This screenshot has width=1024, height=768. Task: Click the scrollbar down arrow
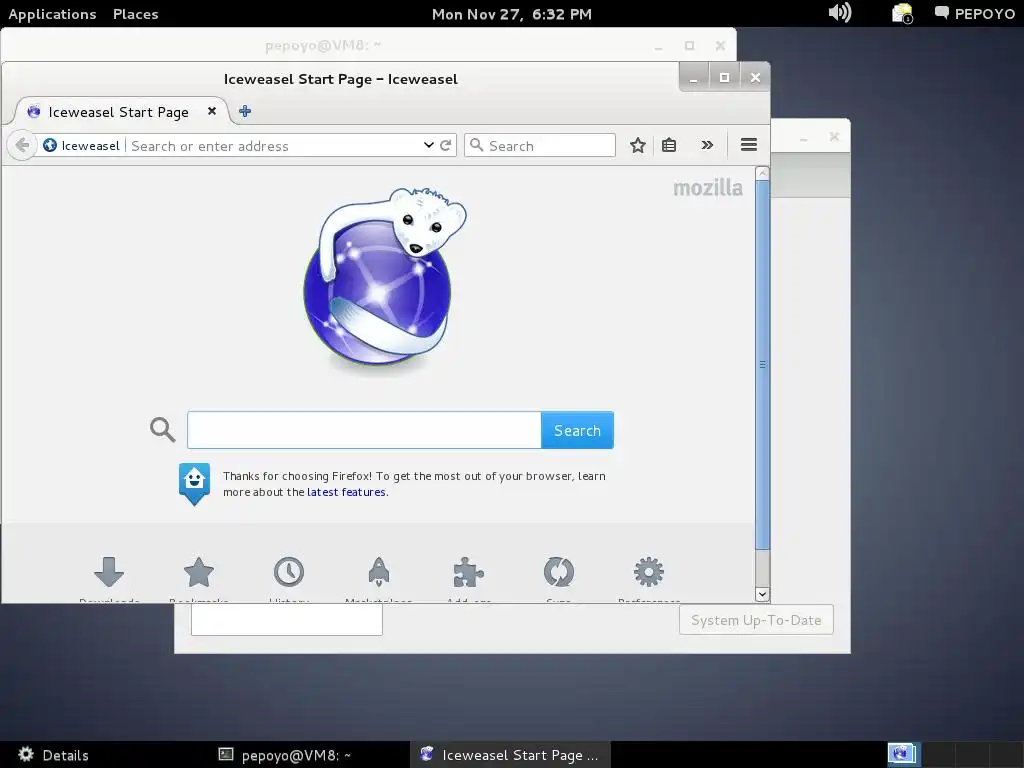pos(762,594)
